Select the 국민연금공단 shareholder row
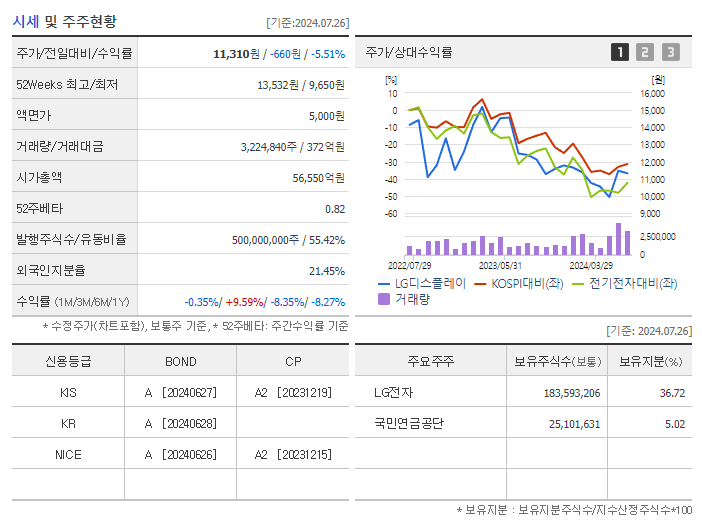 (523, 423)
